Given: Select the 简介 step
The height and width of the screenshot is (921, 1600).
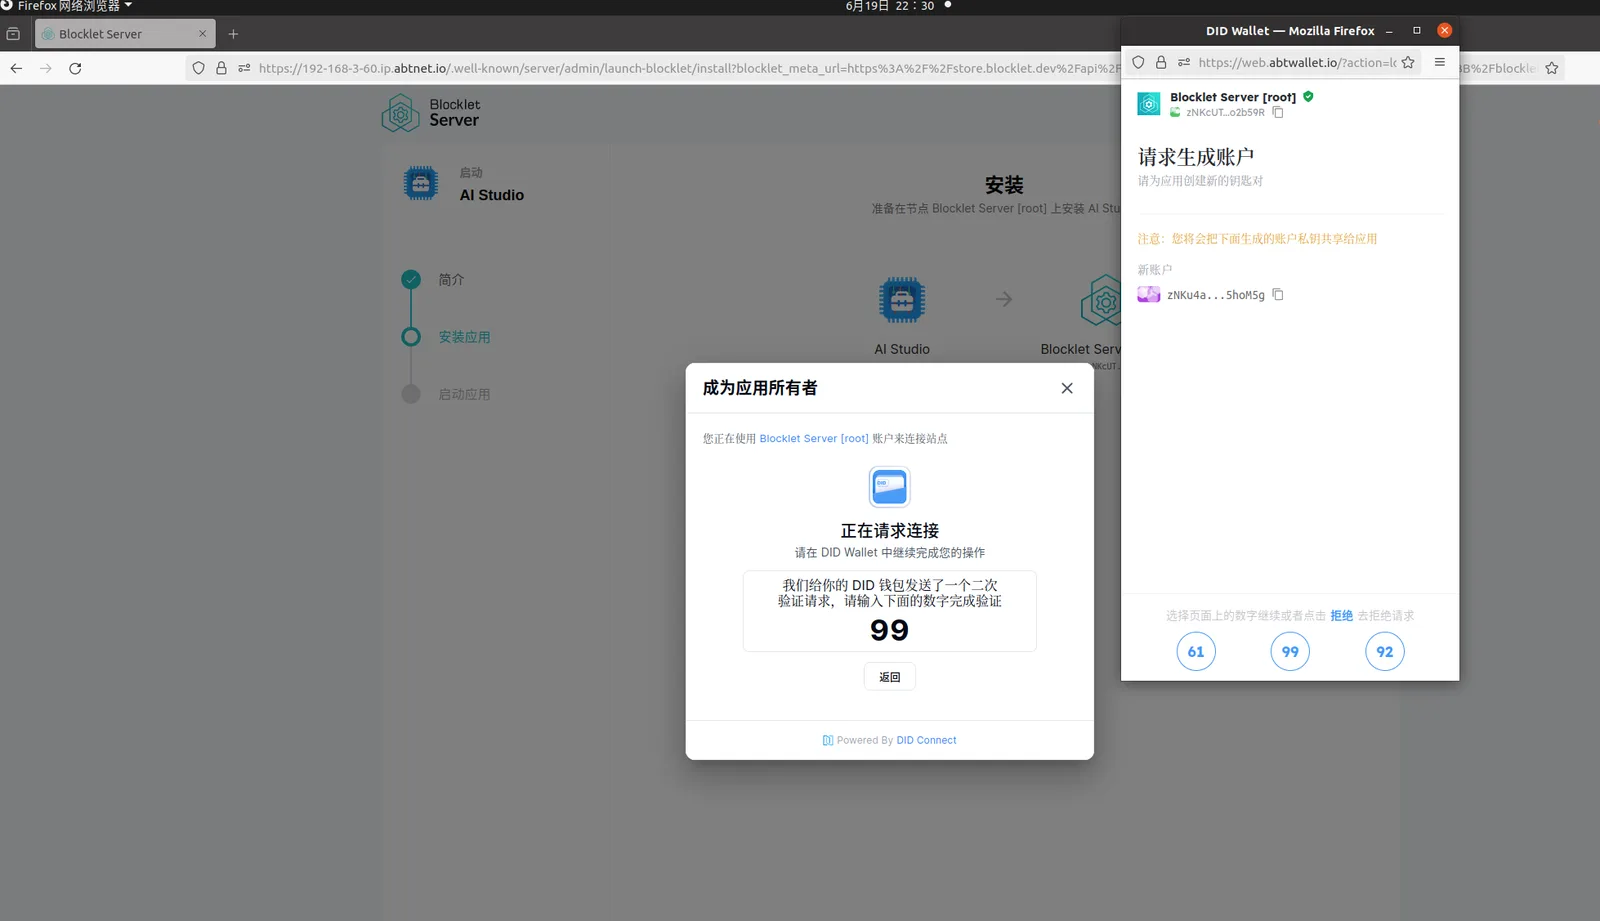Looking at the screenshot, I should tap(451, 280).
